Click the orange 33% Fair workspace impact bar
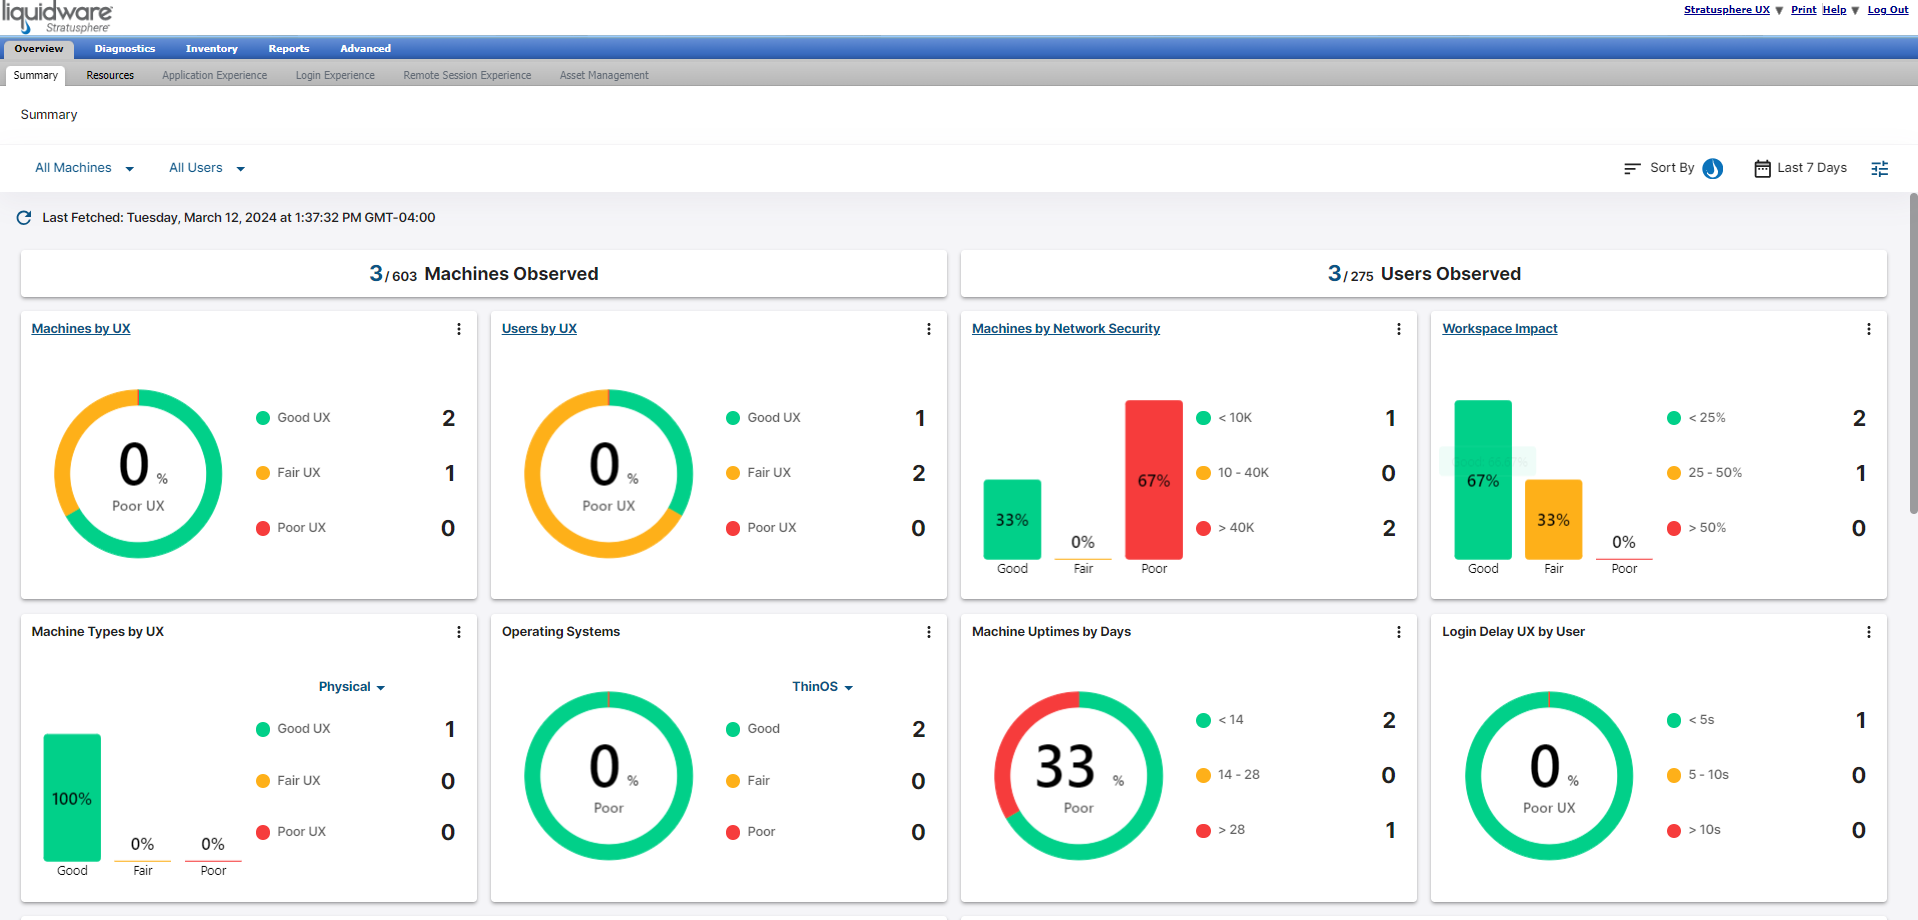 [x=1553, y=519]
